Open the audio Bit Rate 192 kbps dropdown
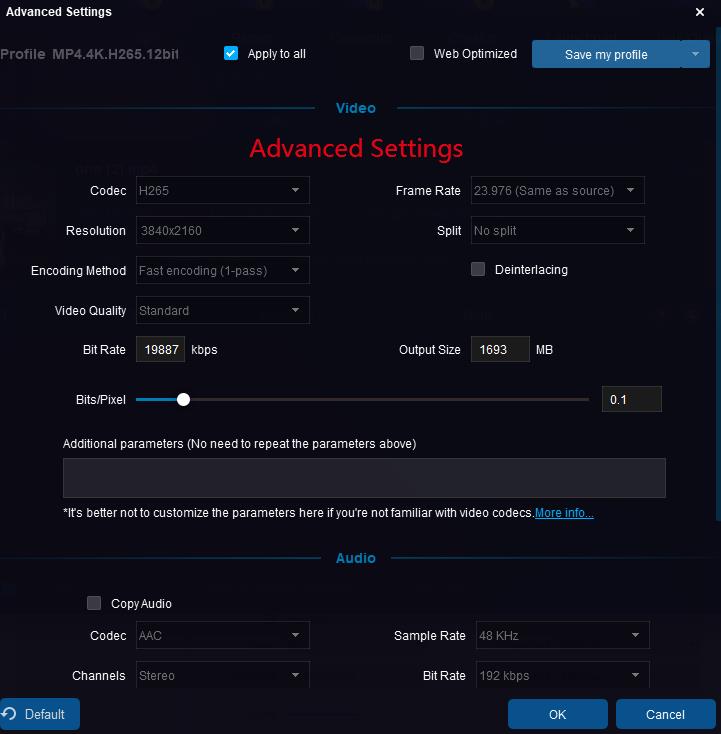Screen dimensions: 721x734 pyautogui.click(x=563, y=675)
